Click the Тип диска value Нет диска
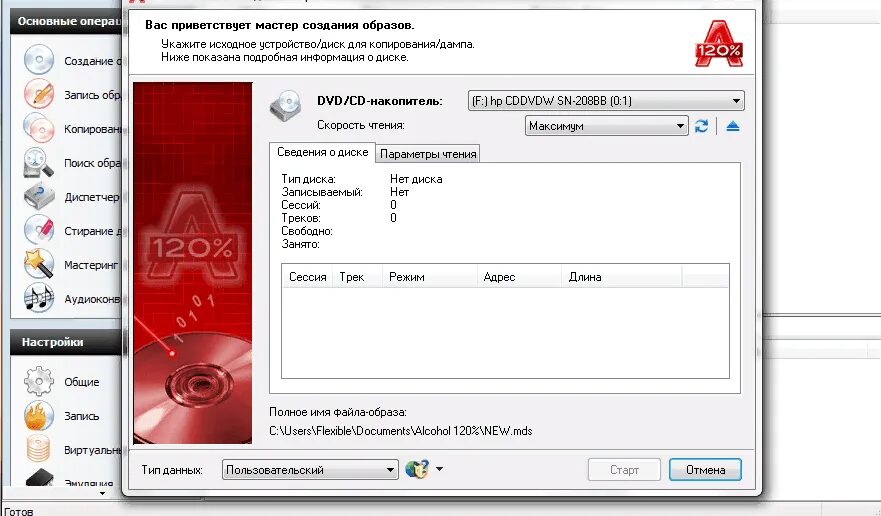This screenshot has height=516, width=881. [x=416, y=179]
